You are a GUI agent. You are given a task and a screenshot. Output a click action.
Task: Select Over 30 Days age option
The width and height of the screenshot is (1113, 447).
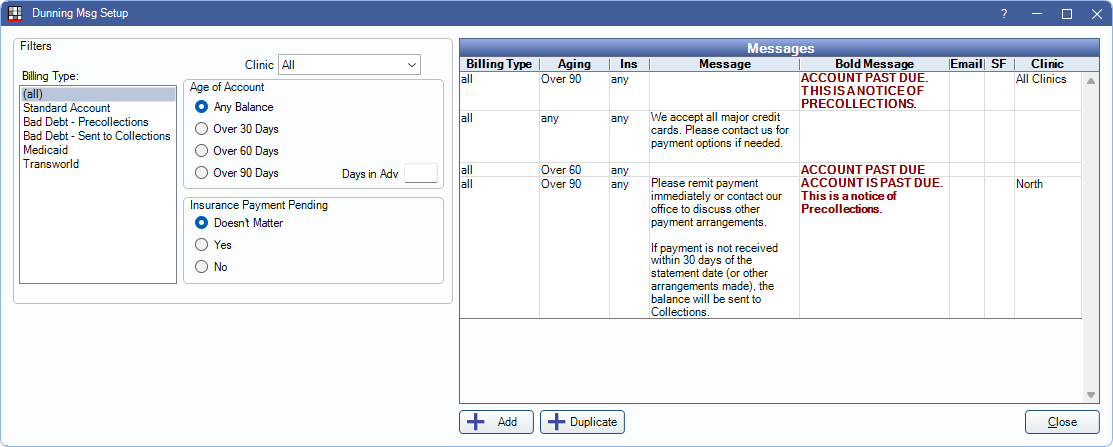[x=202, y=129]
